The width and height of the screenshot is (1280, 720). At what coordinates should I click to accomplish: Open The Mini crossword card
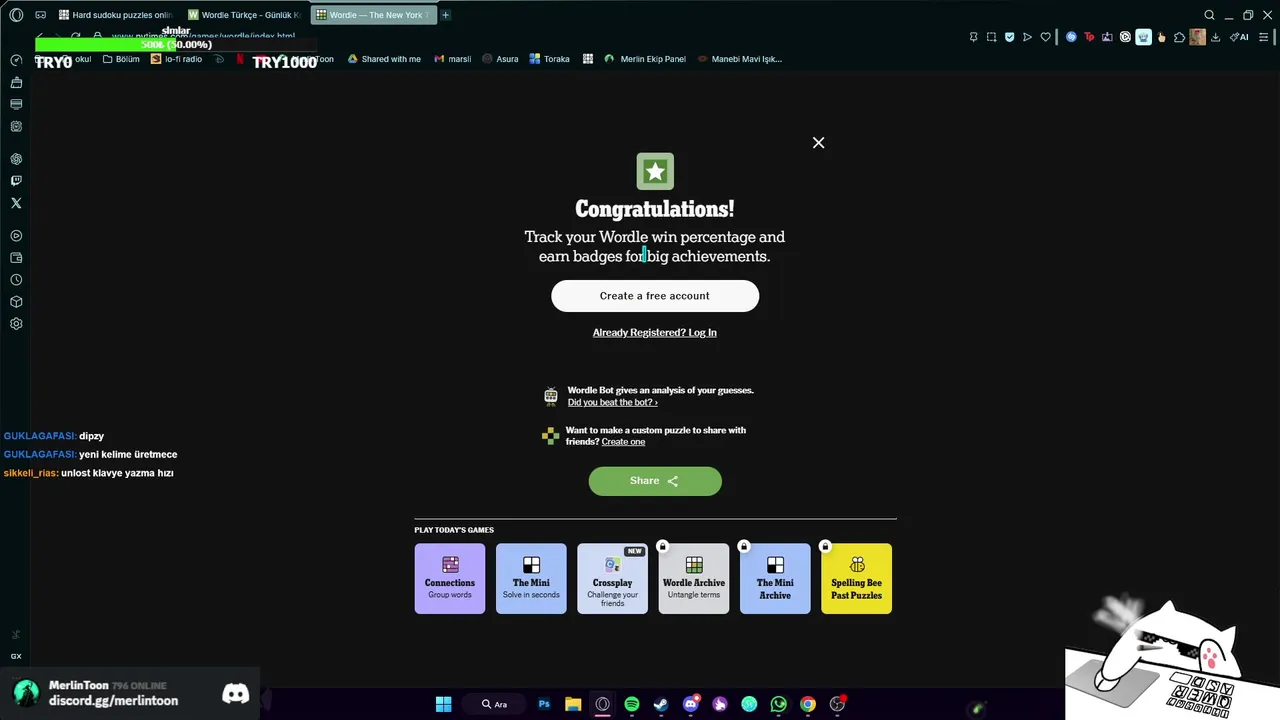pyautogui.click(x=531, y=579)
